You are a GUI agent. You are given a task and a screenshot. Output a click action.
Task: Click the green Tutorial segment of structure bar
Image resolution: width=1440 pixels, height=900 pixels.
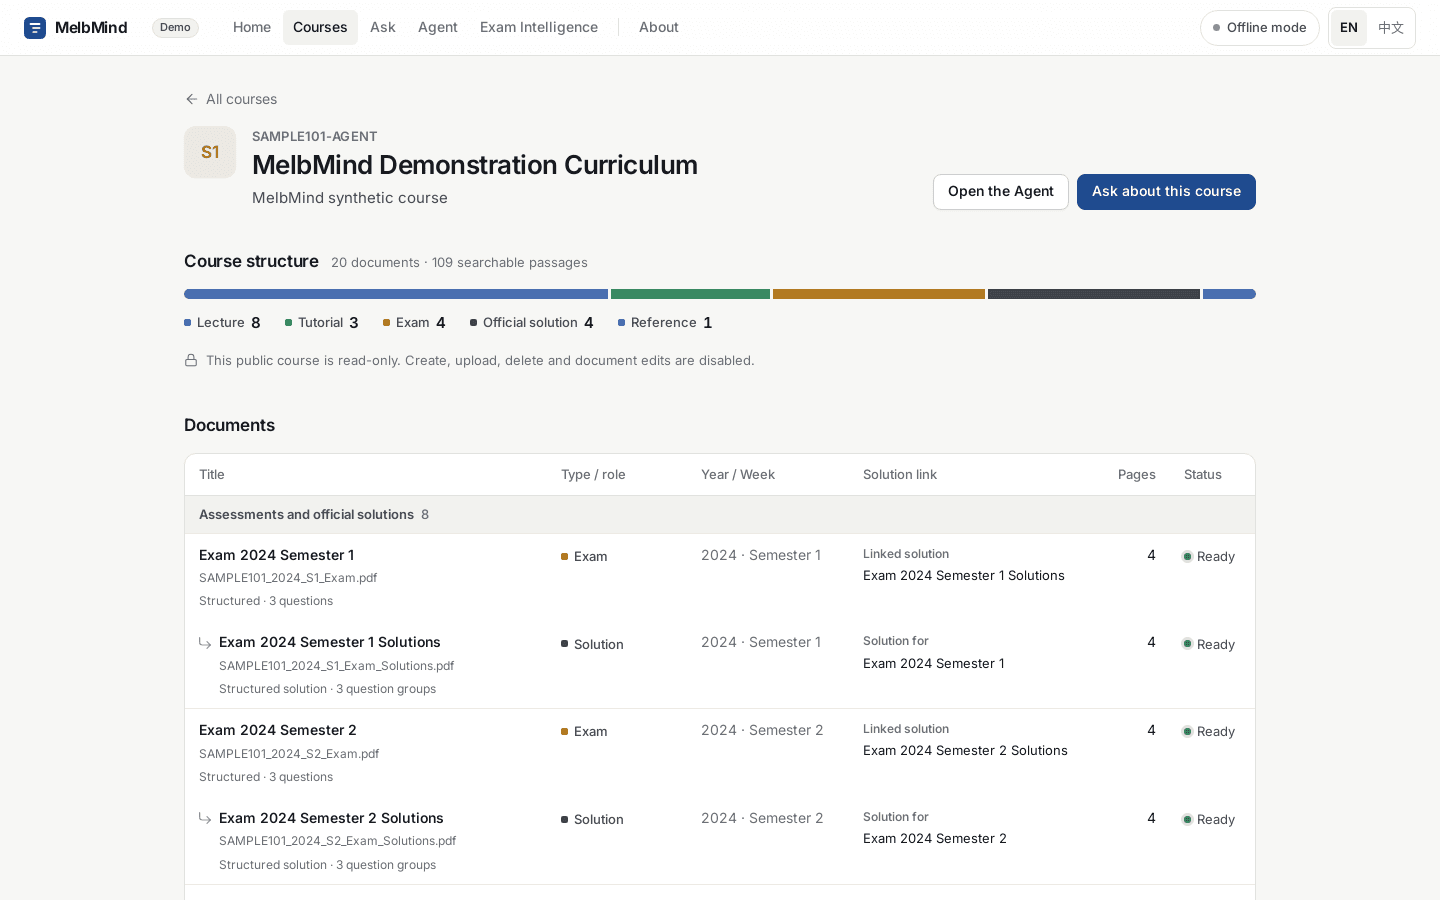click(690, 294)
